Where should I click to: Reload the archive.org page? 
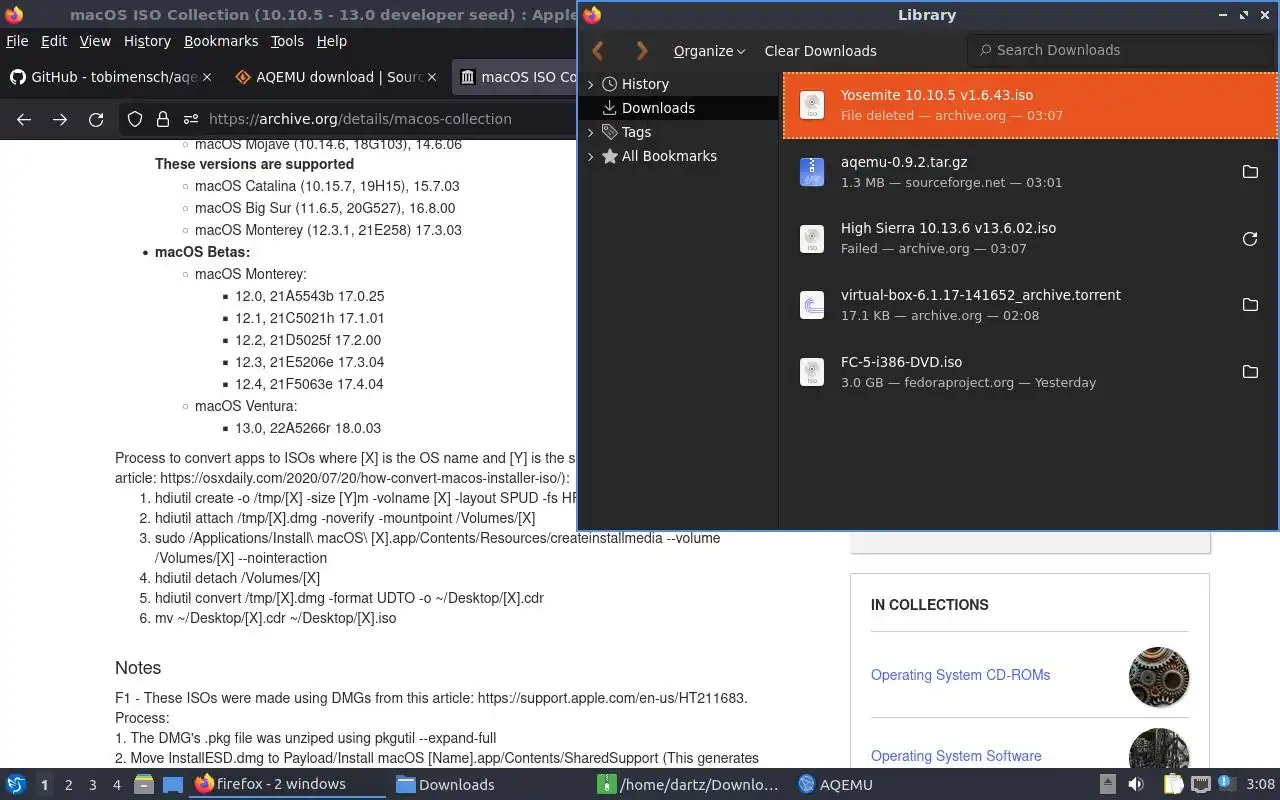click(x=96, y=119)
